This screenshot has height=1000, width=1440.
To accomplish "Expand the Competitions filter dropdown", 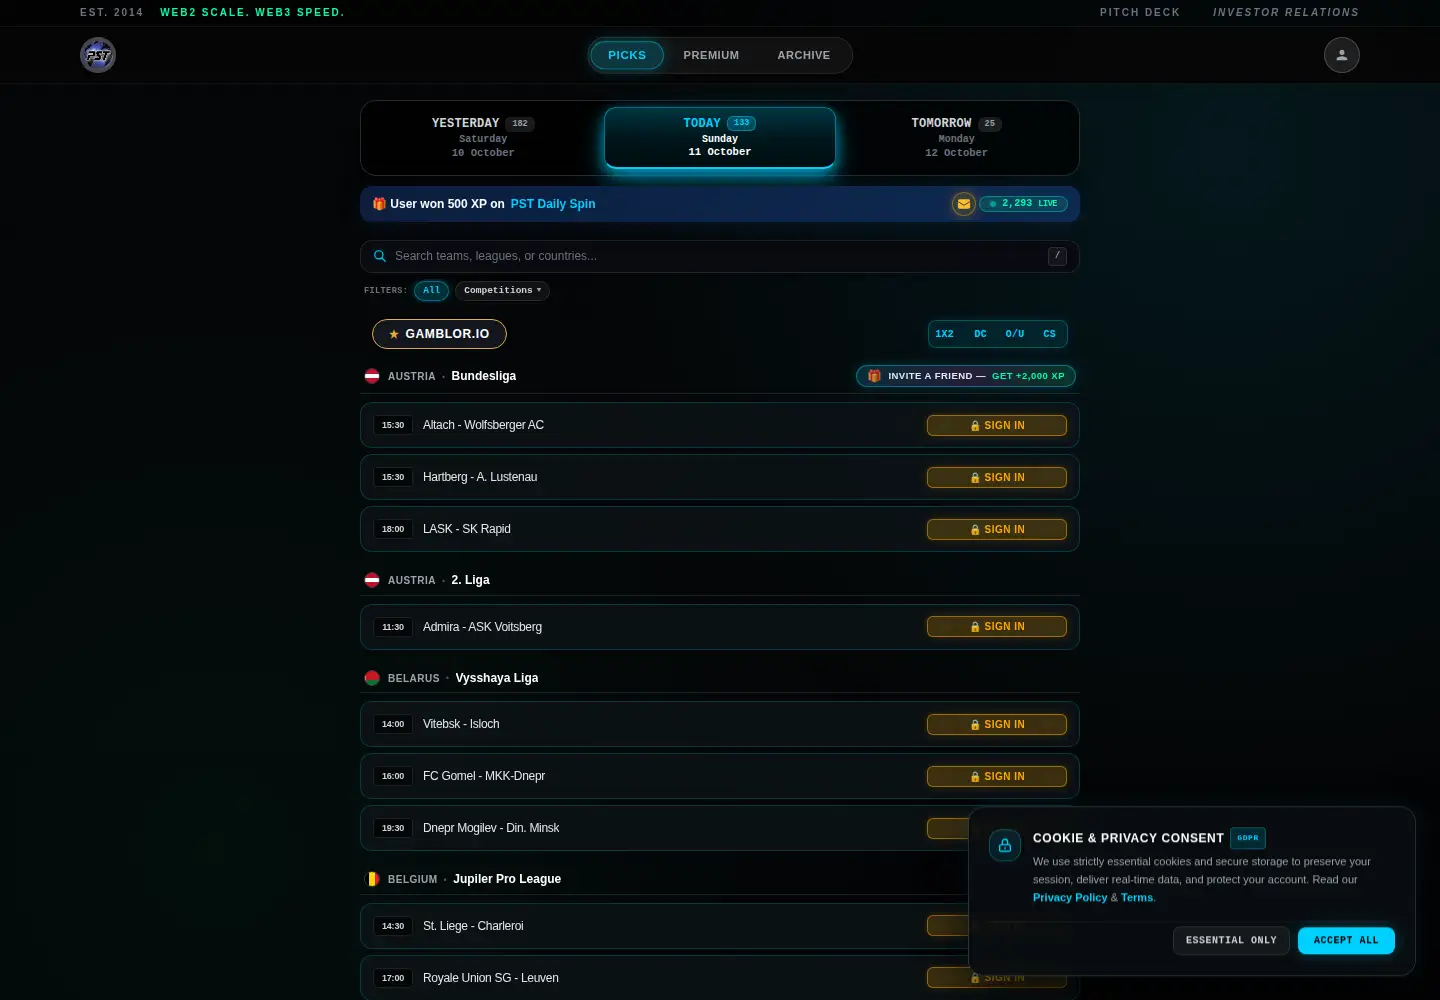I will click(x=502, y=291).
